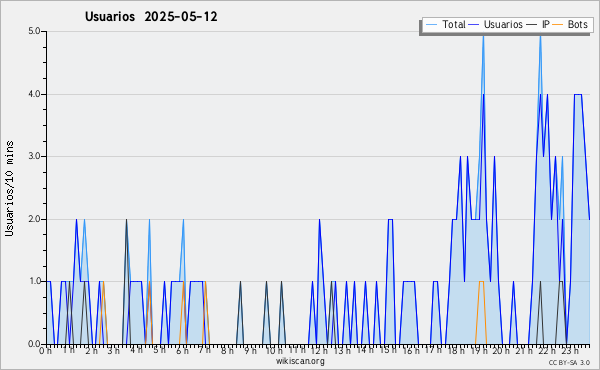Click the orange Bots bump near 19 h
Image resolution: width=600 pixels, height=370 pixels.
pos(481,282)
